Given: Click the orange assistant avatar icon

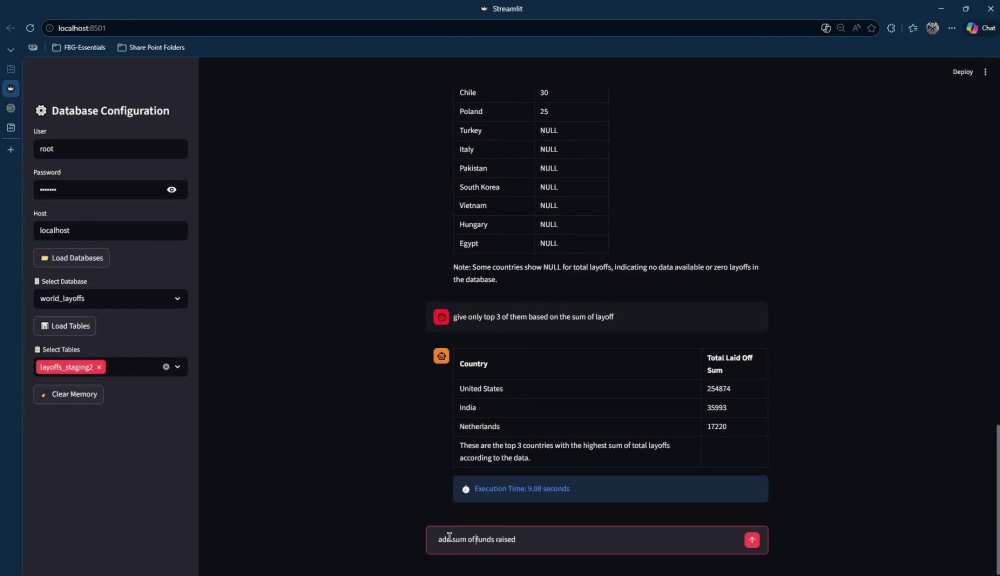Looking at the screenshot, I should tap(441, 356).
